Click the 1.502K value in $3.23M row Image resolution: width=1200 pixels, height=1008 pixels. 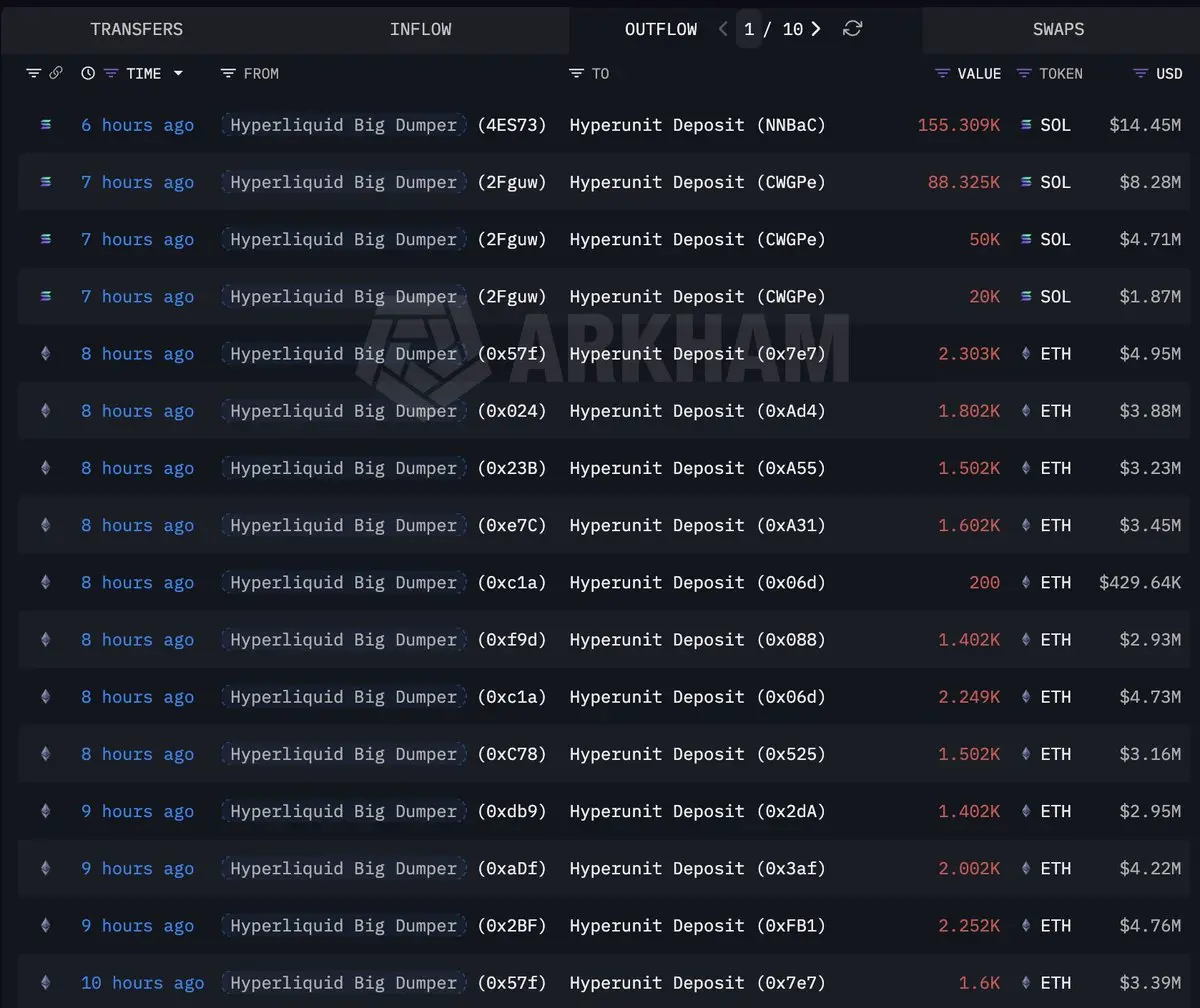tap(969, 468)
